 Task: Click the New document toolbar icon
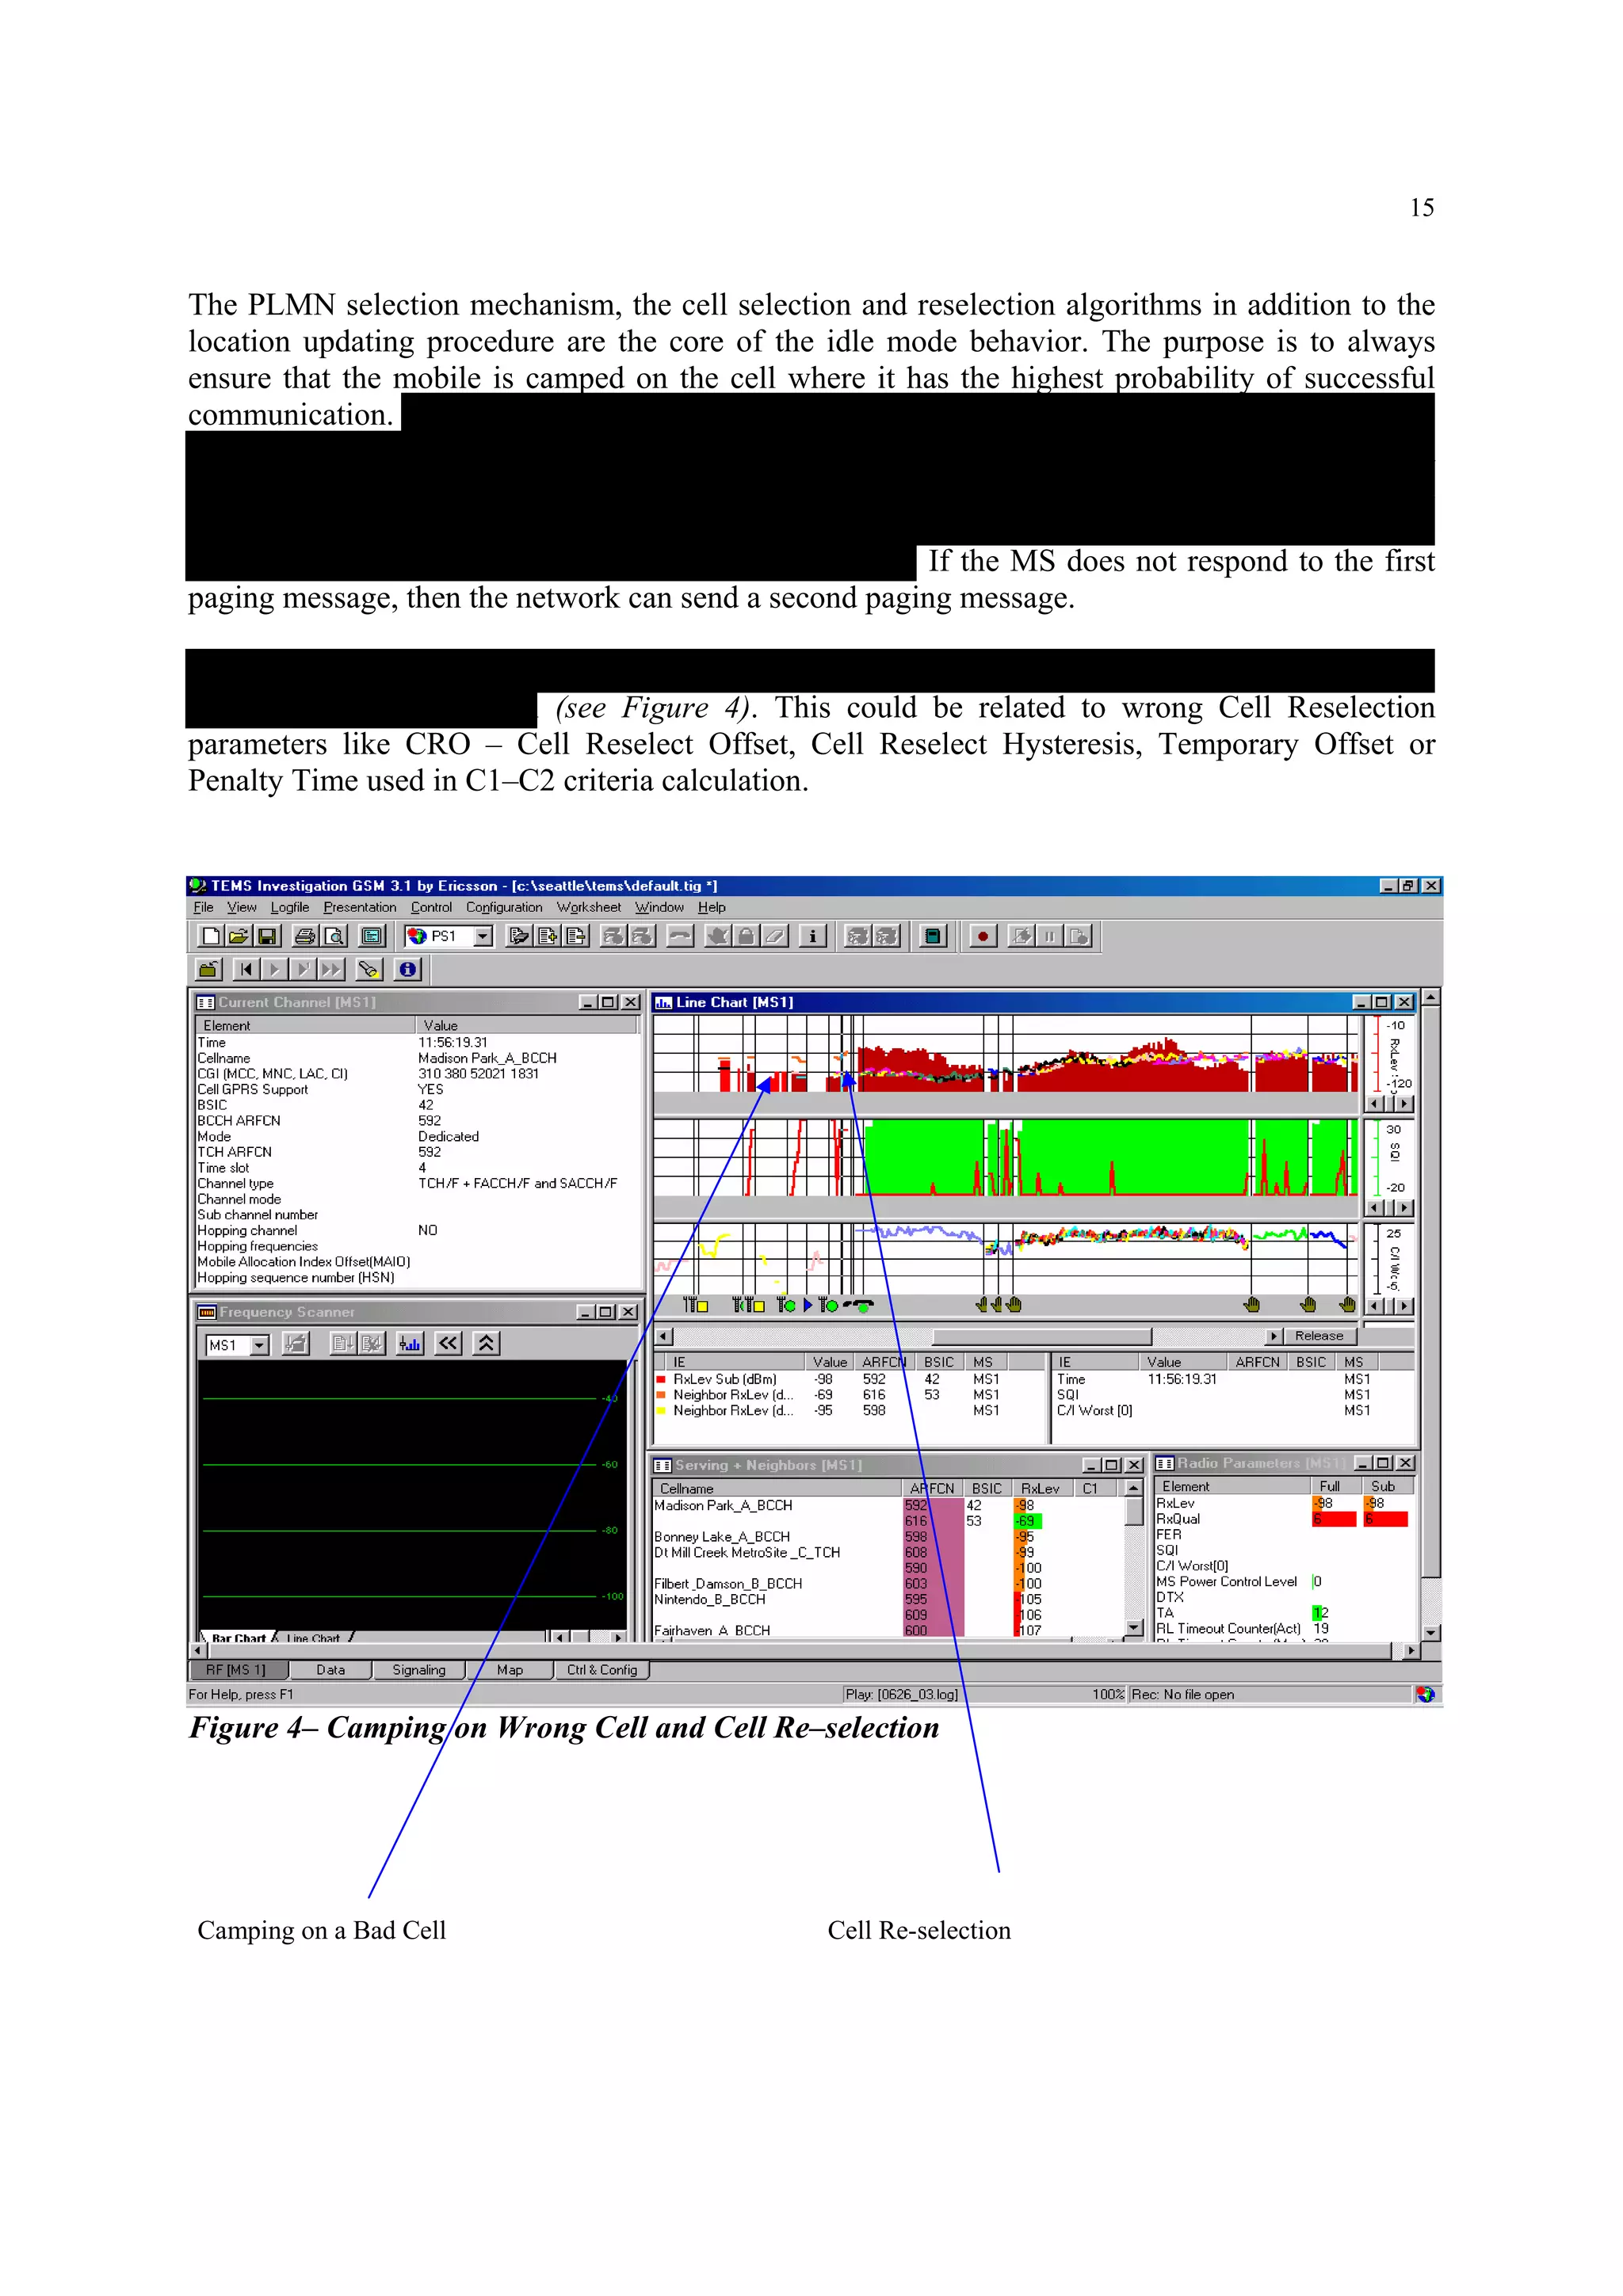click(x=210, y=936)
